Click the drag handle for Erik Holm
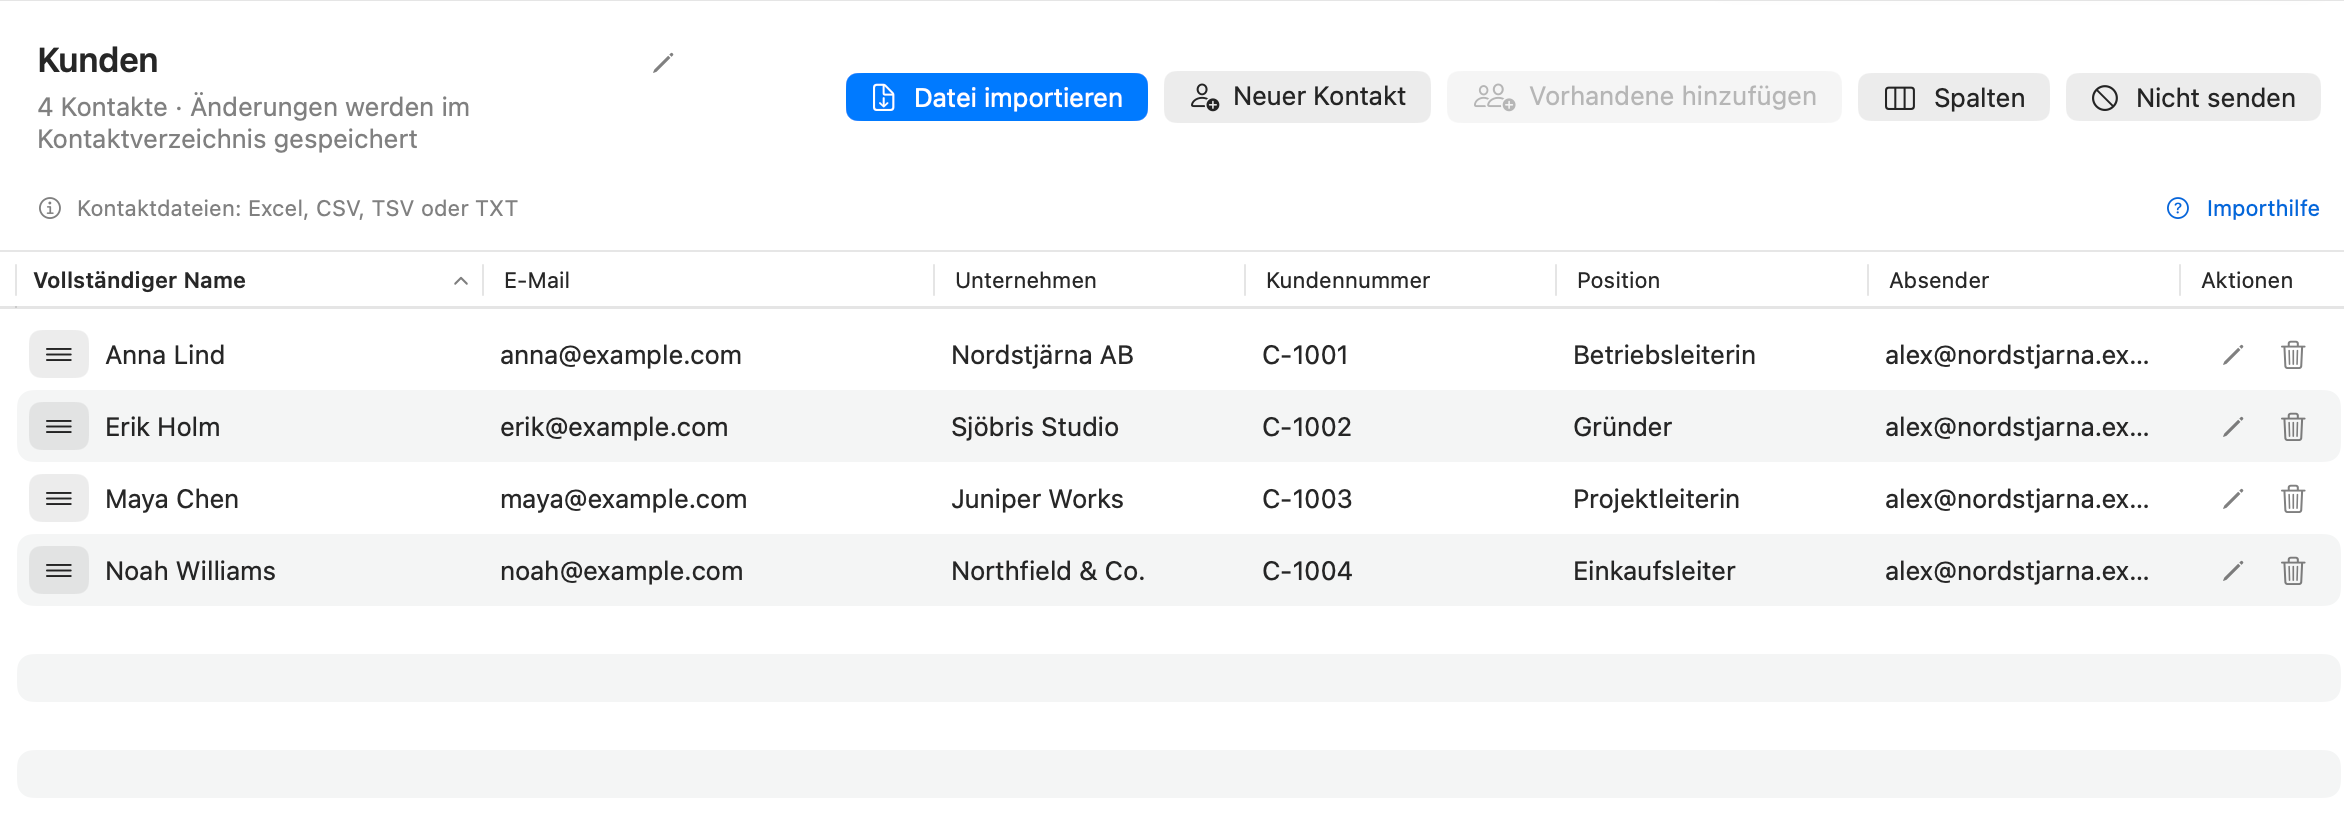Image resolution: width=2344 pixels, height=830 pixels. pyautogui.click(x=59, y=426)
